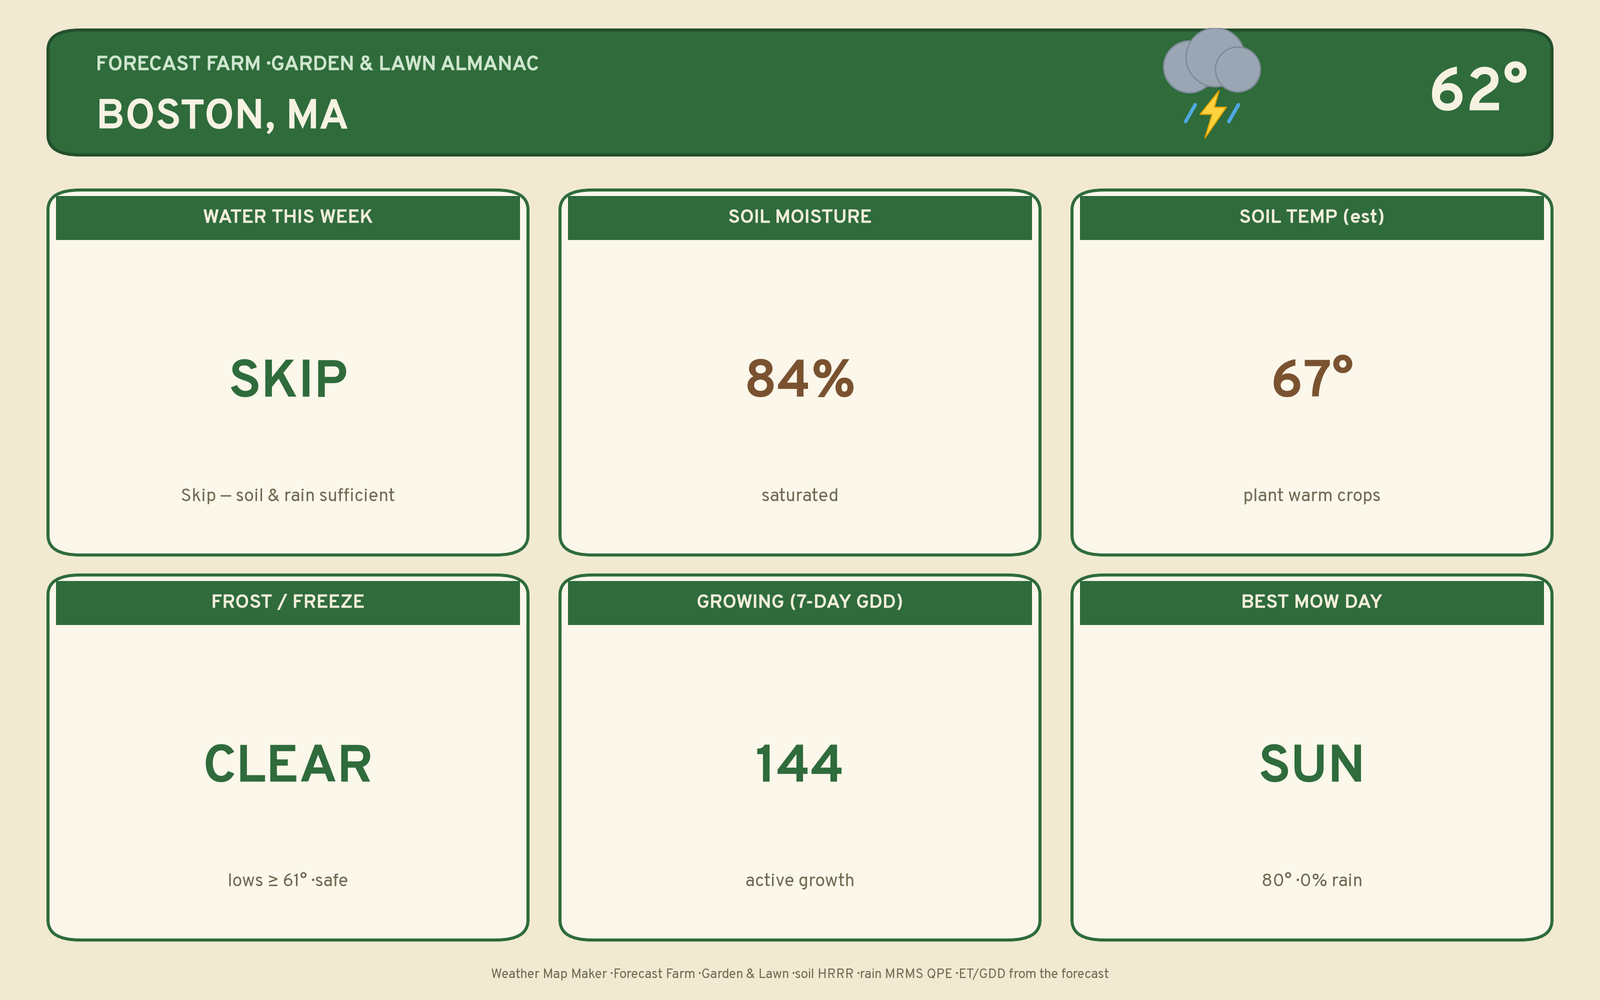
Task: Click the SKIP watering value
Action: (288, 379)
